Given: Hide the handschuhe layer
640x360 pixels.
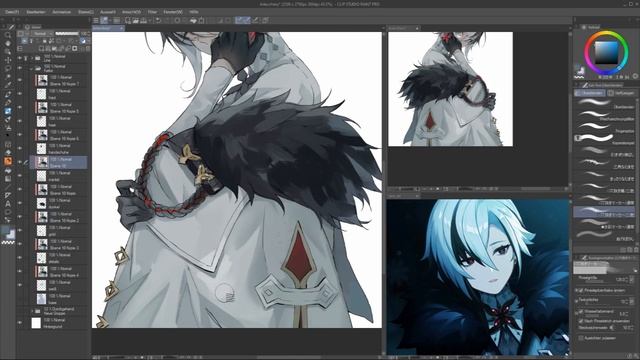Looking at the screenshot, I should click(x=20, y=148).
